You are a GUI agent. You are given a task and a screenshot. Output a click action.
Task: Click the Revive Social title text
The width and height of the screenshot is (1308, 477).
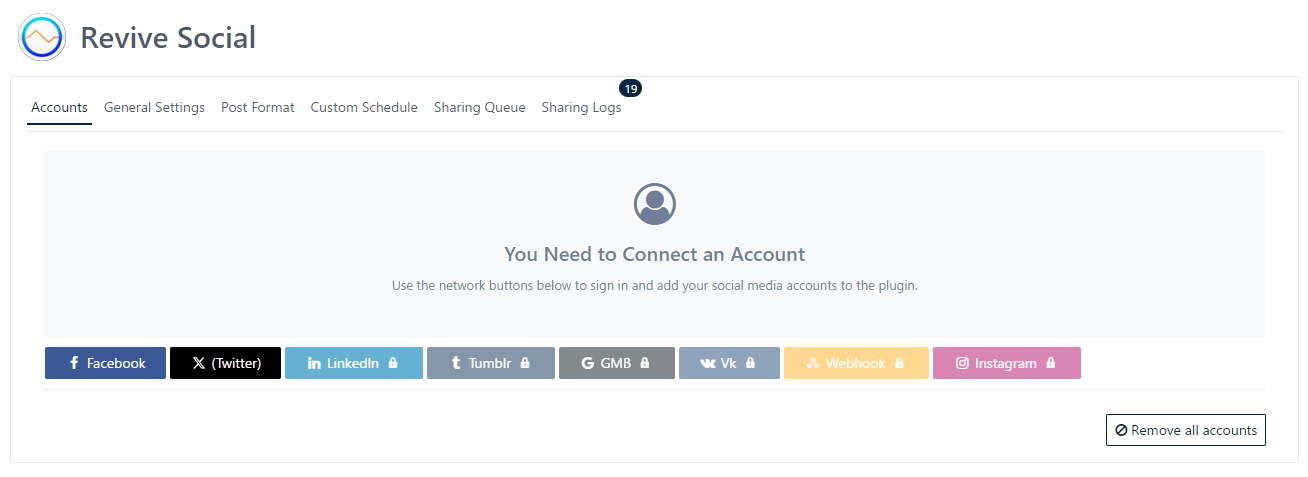click(168, 38)
